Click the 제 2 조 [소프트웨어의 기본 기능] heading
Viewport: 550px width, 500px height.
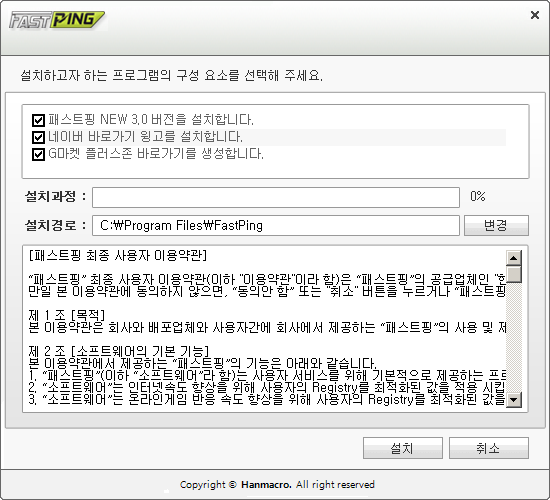pyautogui.click(x=119, y=351)
